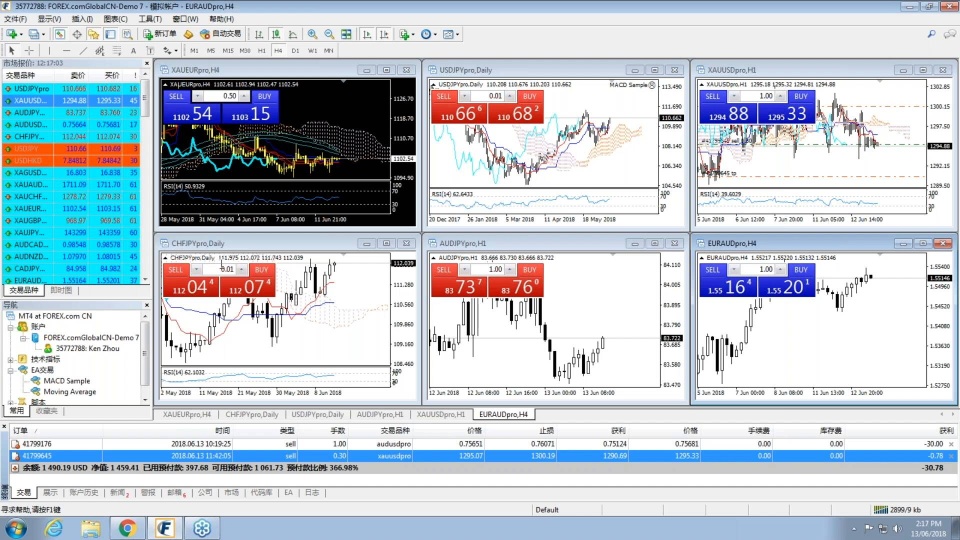Collapse the EA交易 tree node
The image size is (960, 540).
(10, 370)
